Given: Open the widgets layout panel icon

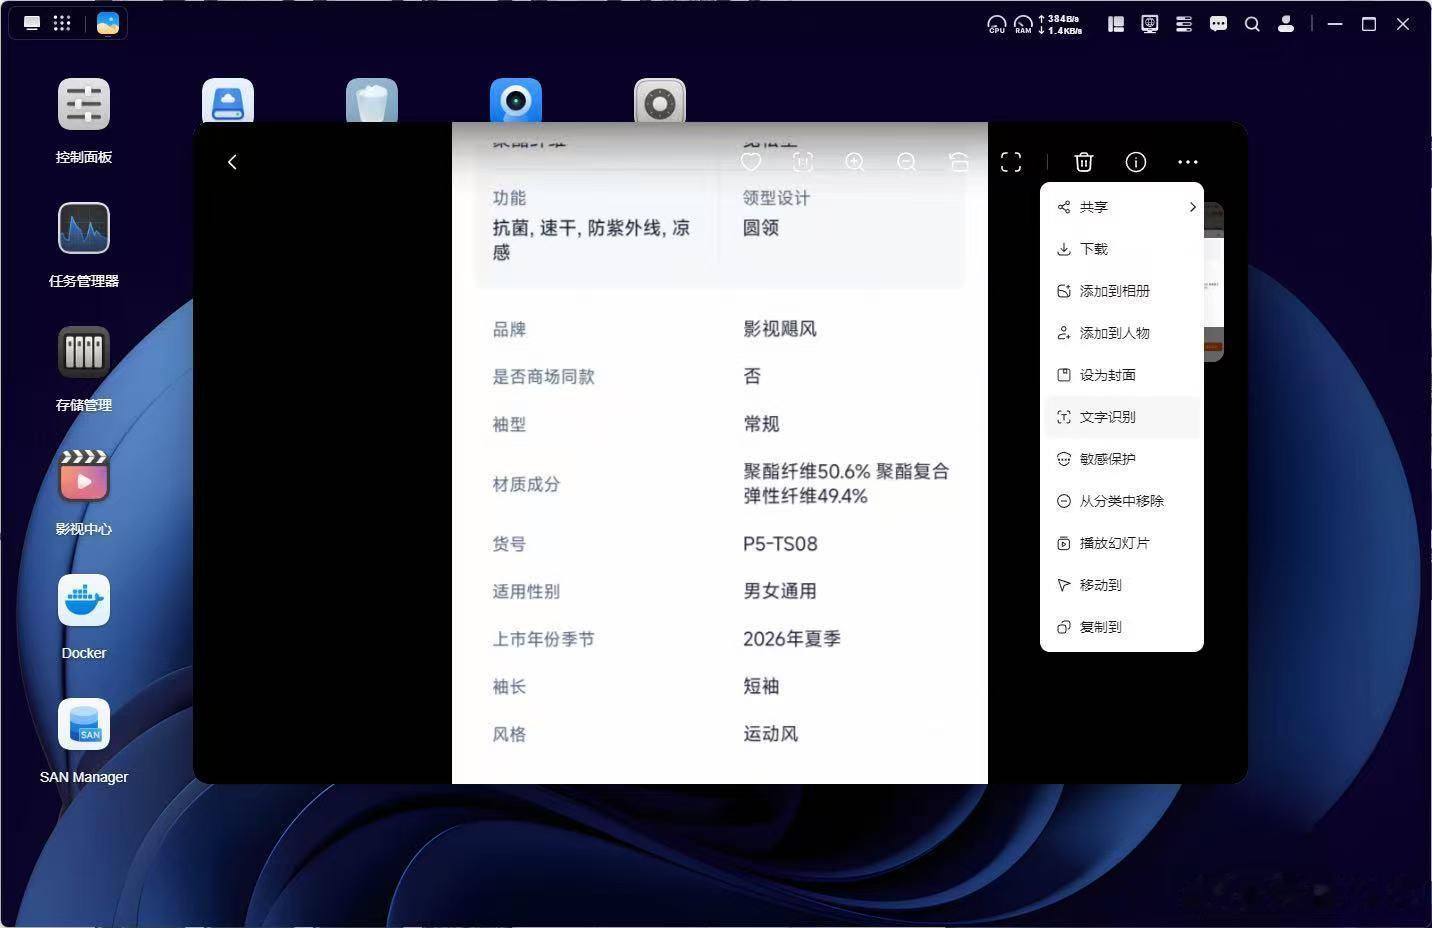Looking at the screenshot, I should click(1116, 24).
